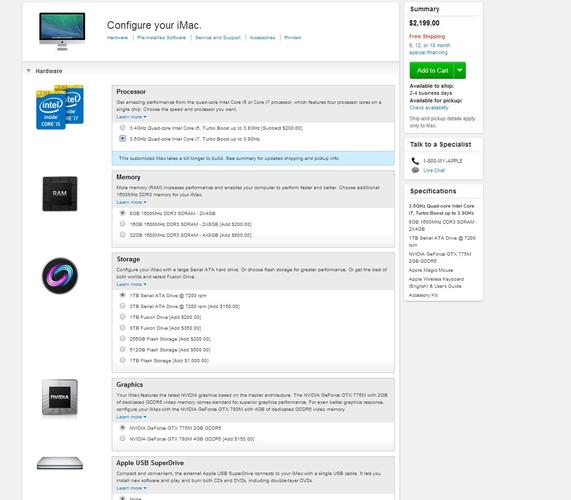Click the Live Chat speech bubble icon

(415, 170)
